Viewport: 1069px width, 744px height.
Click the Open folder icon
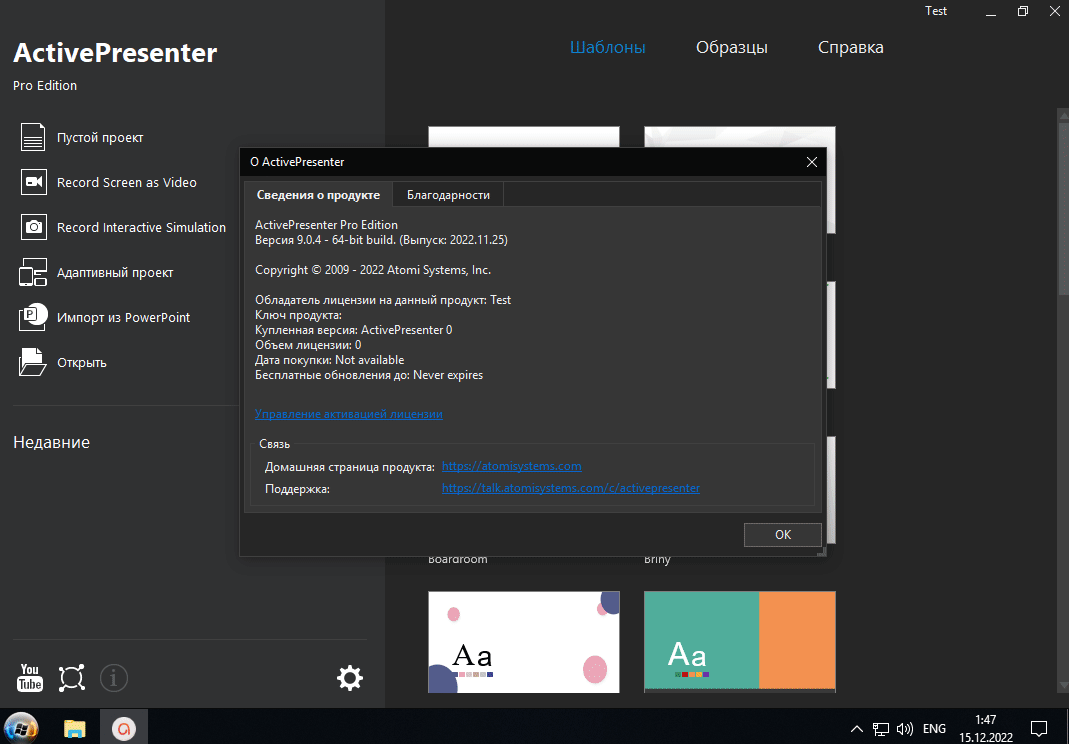pyautogui.click(x=32, y=362)
